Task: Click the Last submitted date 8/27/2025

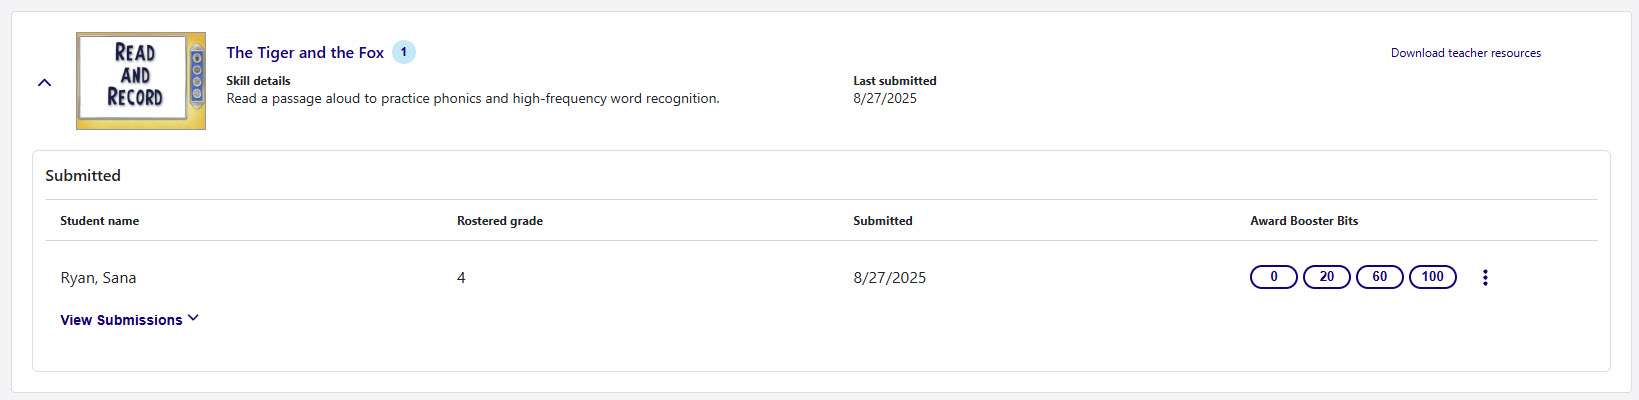Action: (x=884, y=99)
